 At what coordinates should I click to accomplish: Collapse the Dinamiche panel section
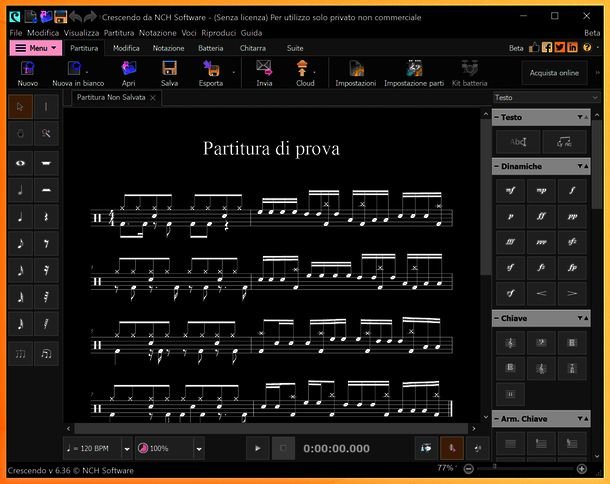click(x=496, y=167)
